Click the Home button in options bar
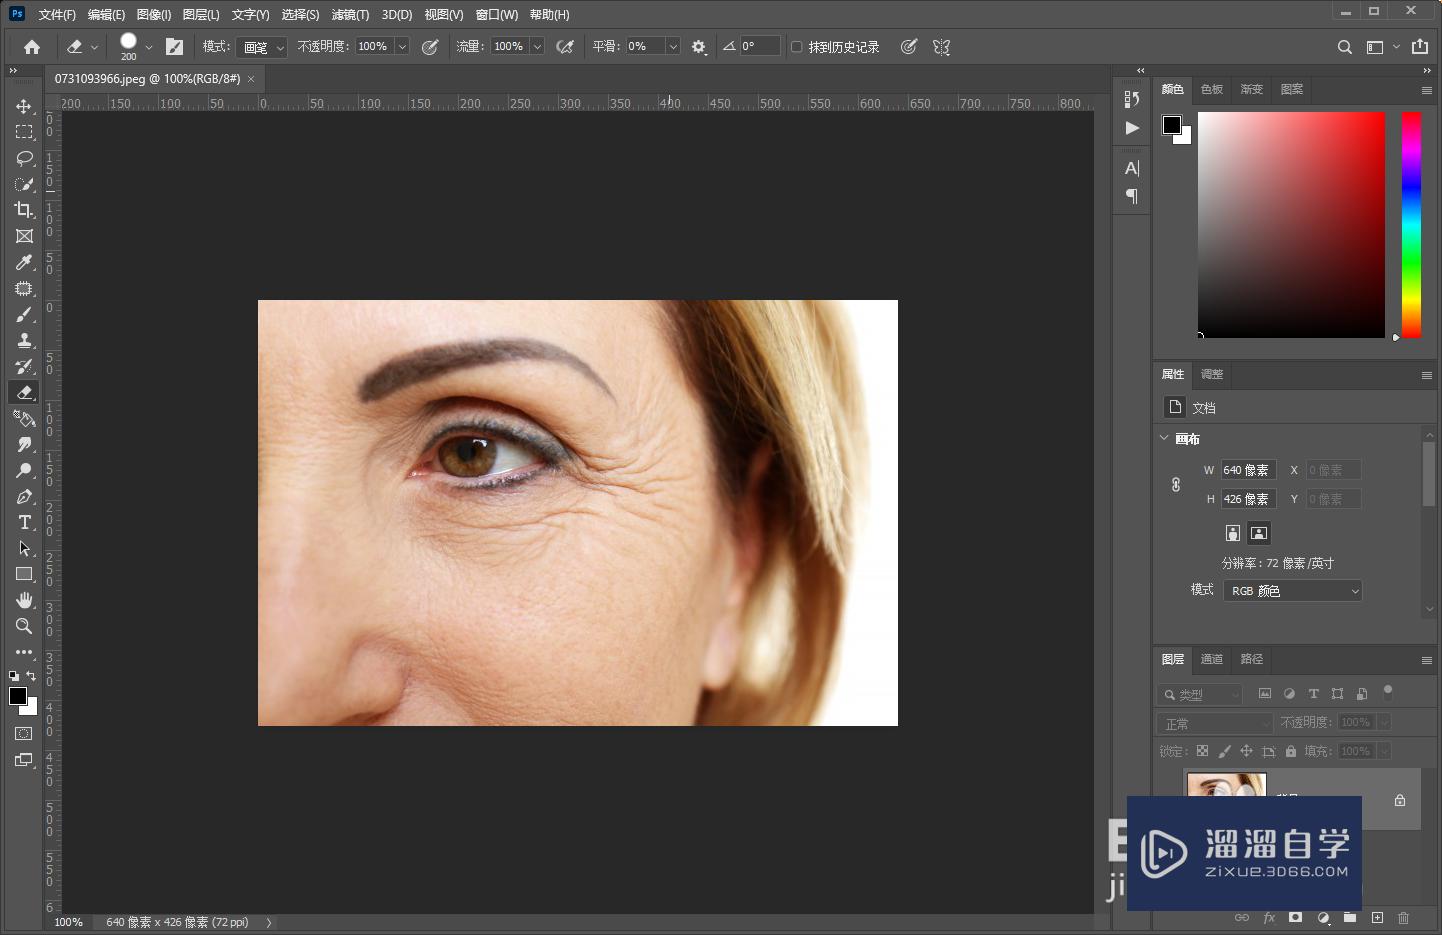 pyautogui.click(x=32, y=47)
